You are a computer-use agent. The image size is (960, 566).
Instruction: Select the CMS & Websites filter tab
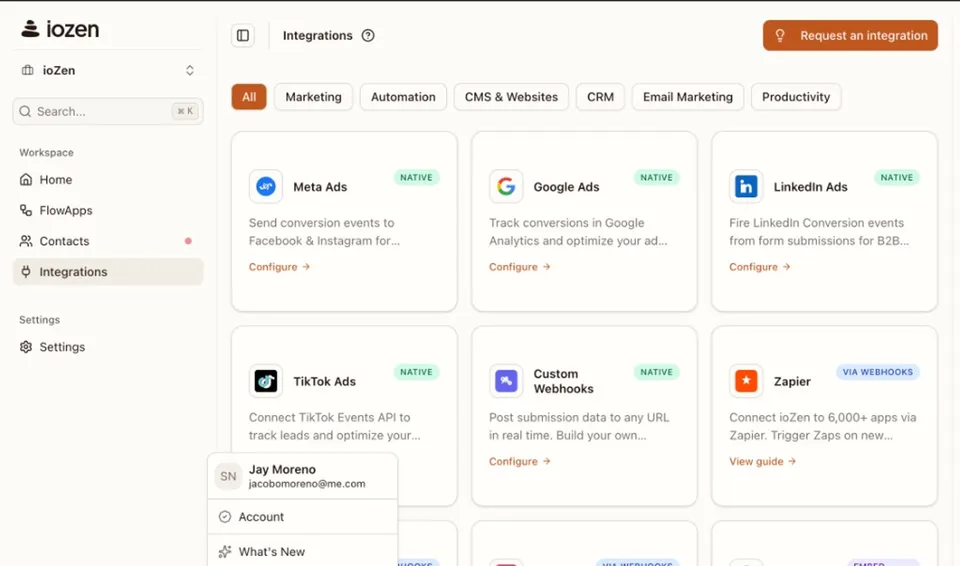511,97
